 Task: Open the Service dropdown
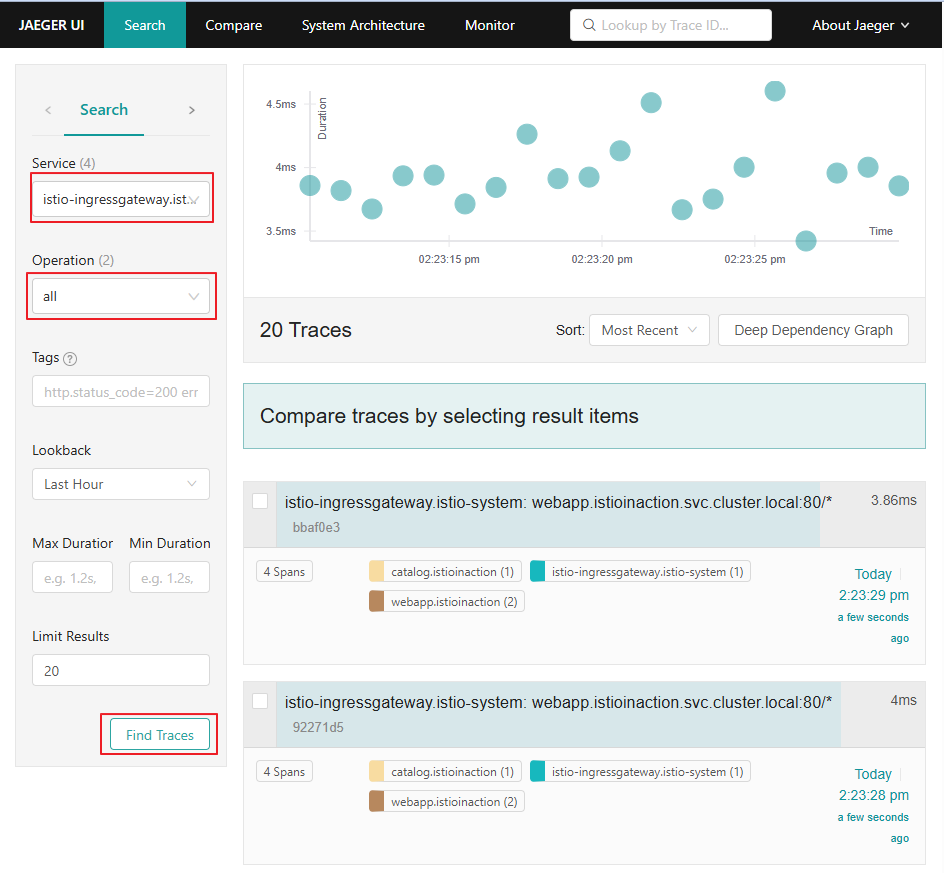pyautogui.click(x=121, y=199)
